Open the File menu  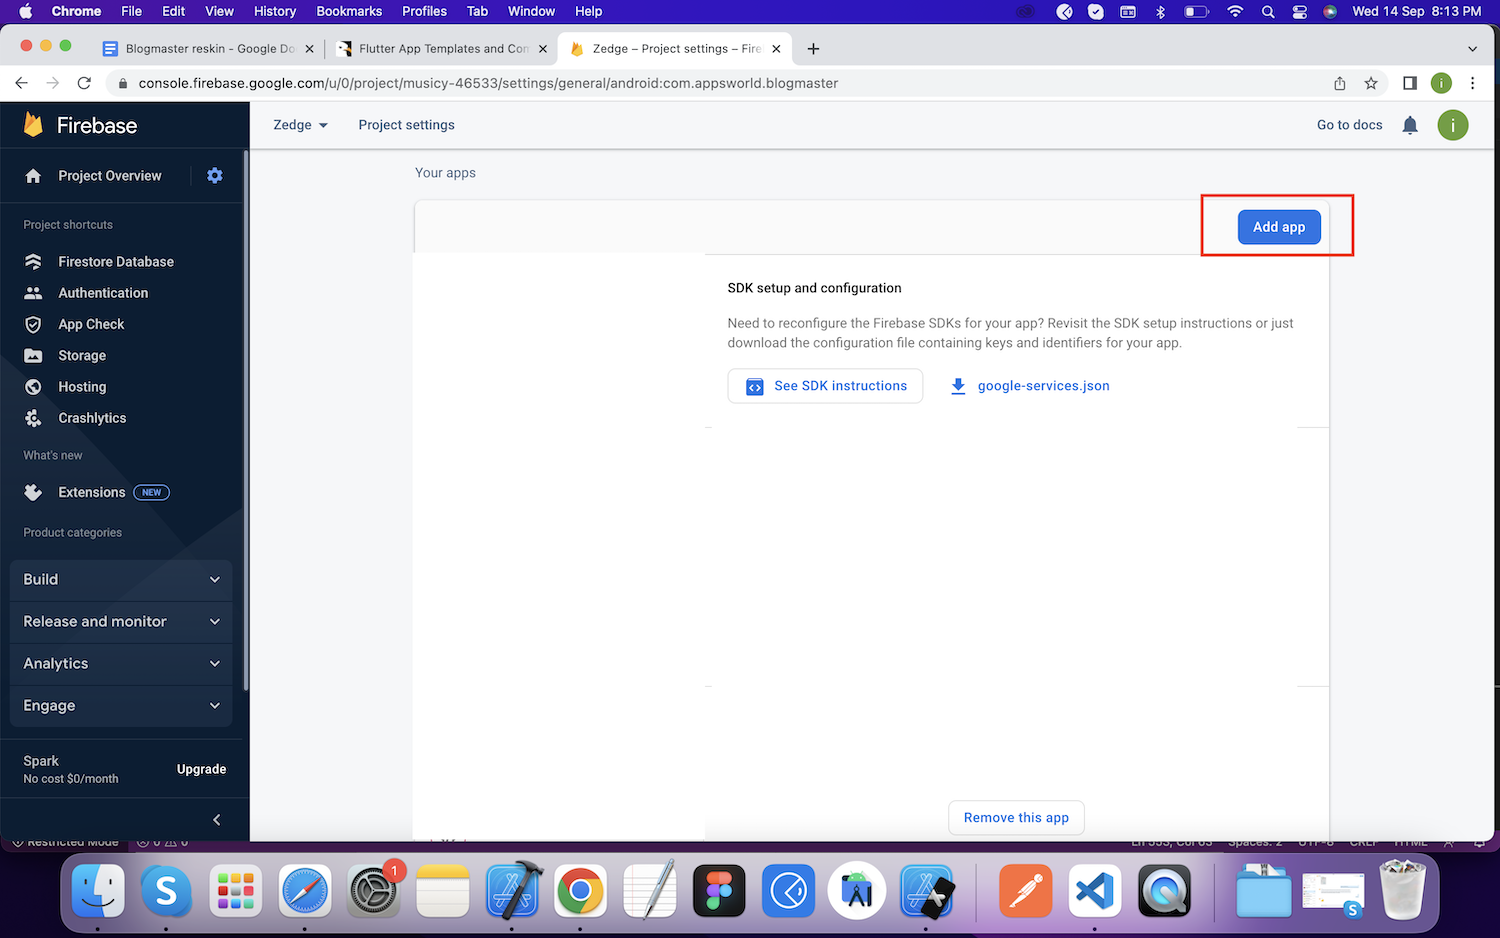coord(131,11)
